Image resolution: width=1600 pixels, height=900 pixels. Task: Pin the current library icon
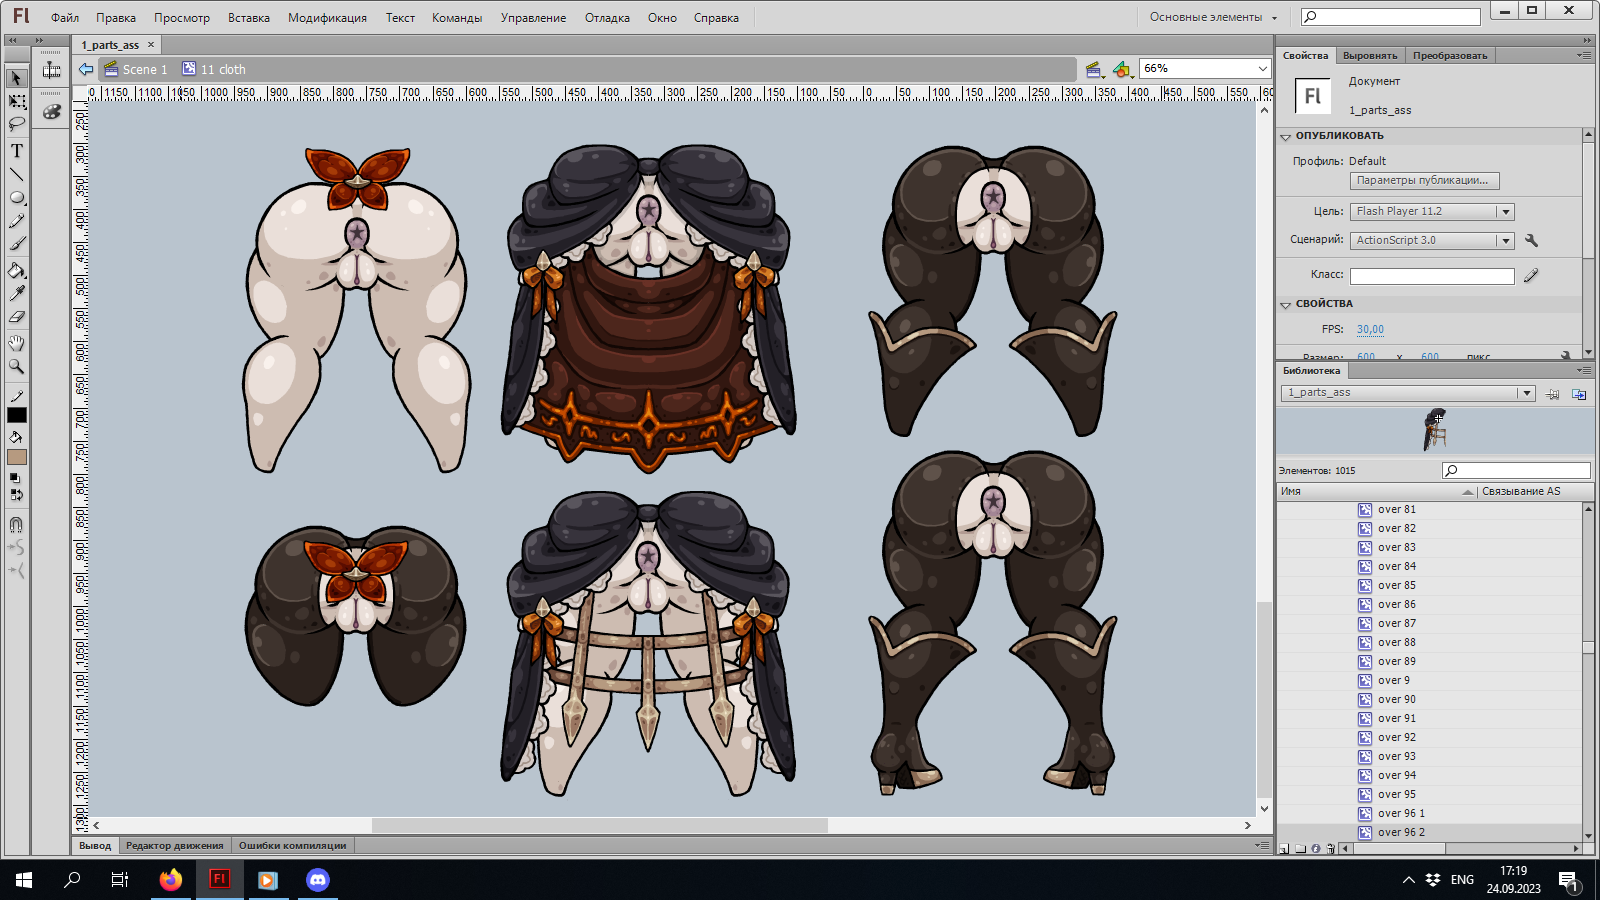coord(1552,394)
